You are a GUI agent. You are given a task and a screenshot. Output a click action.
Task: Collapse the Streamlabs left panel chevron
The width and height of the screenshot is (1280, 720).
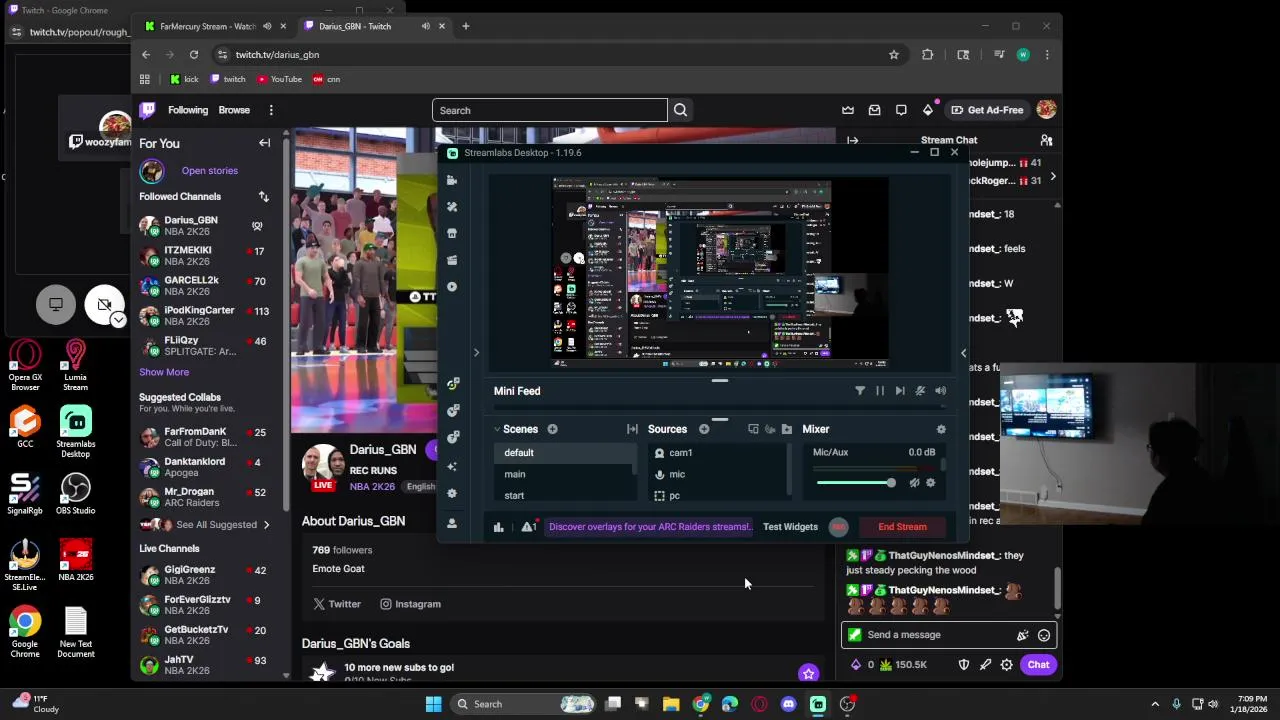476,352
